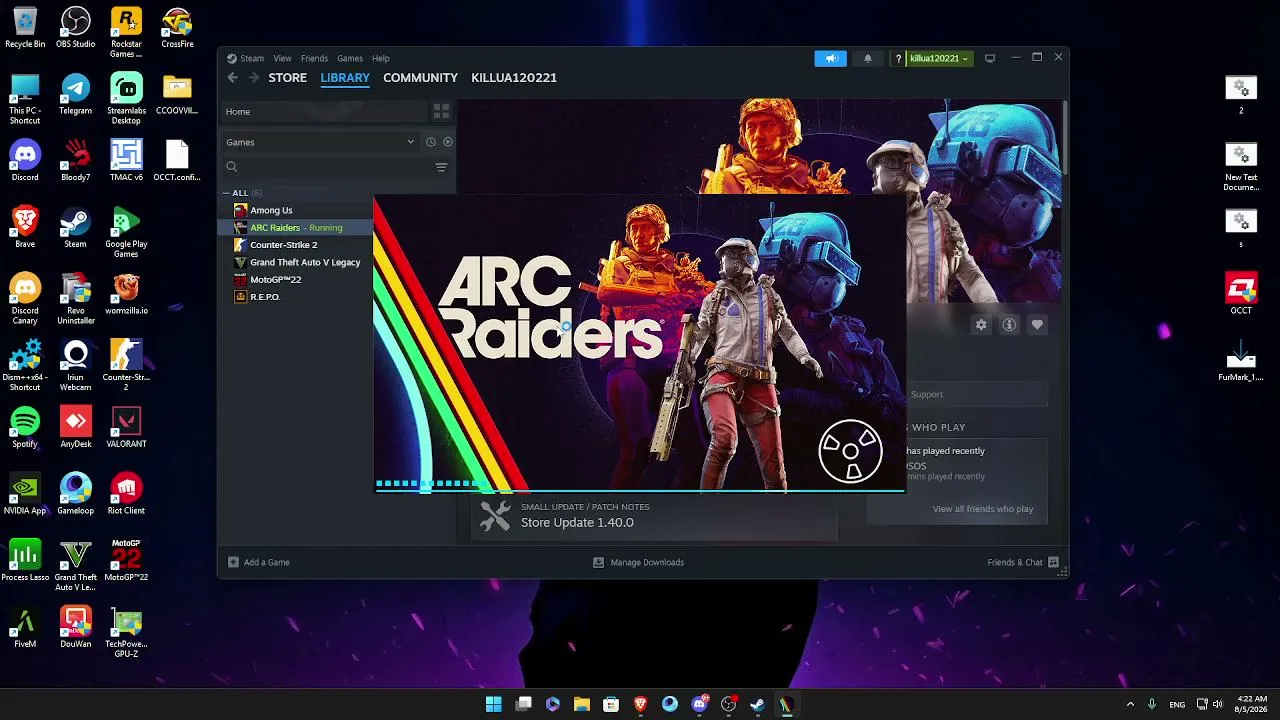Open the Friends menu

click(314, 58)
